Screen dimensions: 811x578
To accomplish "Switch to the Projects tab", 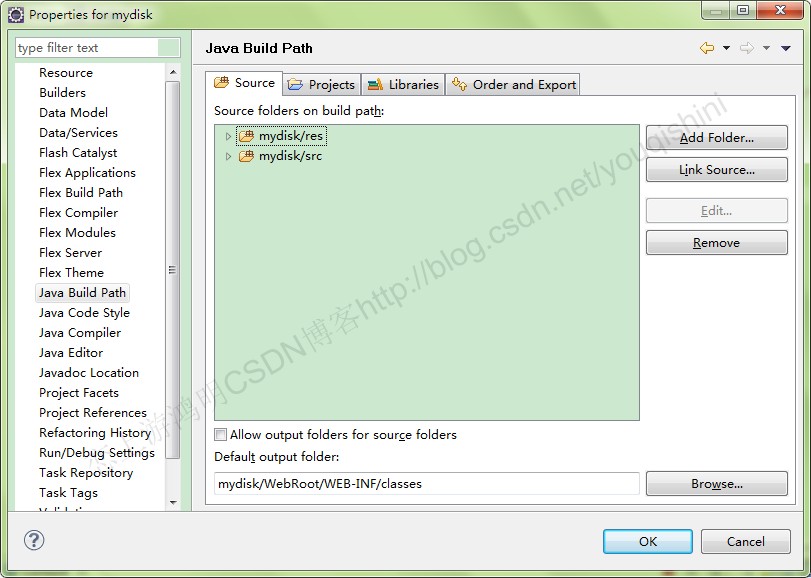I will click(322, 85).
